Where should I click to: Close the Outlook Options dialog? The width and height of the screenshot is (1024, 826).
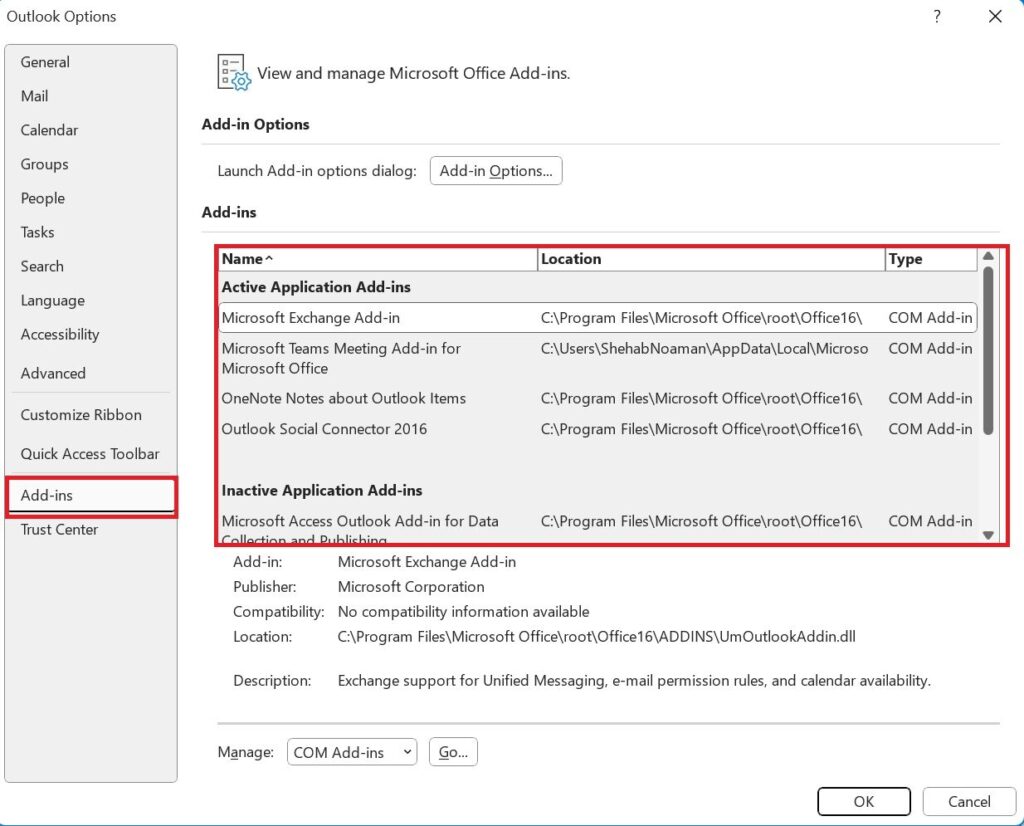pos(994,16)
